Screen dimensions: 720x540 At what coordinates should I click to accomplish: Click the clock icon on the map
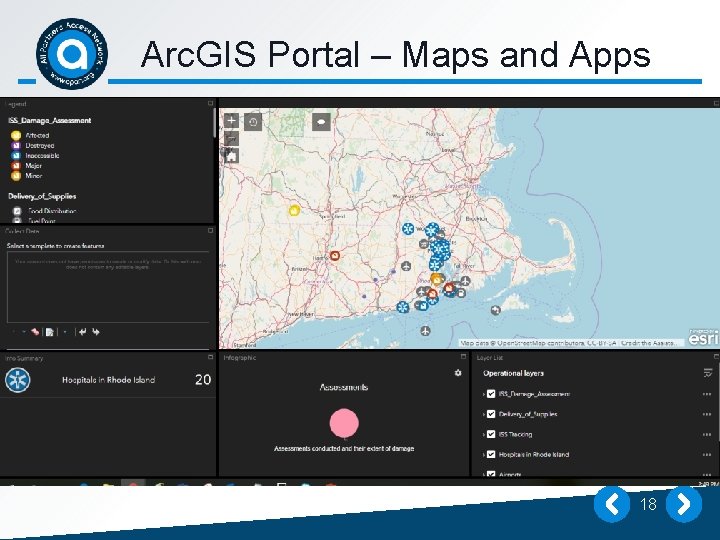(253, 122)
